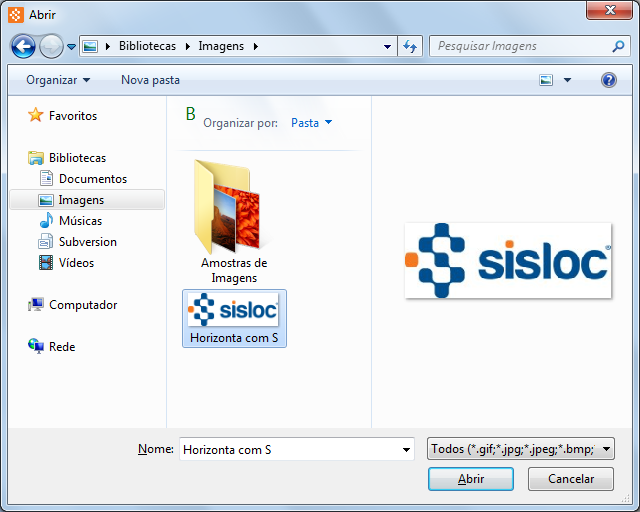Click the library icon in address bar
The height and width of the screenshot is (512, 640).
[x=90, y=47]
